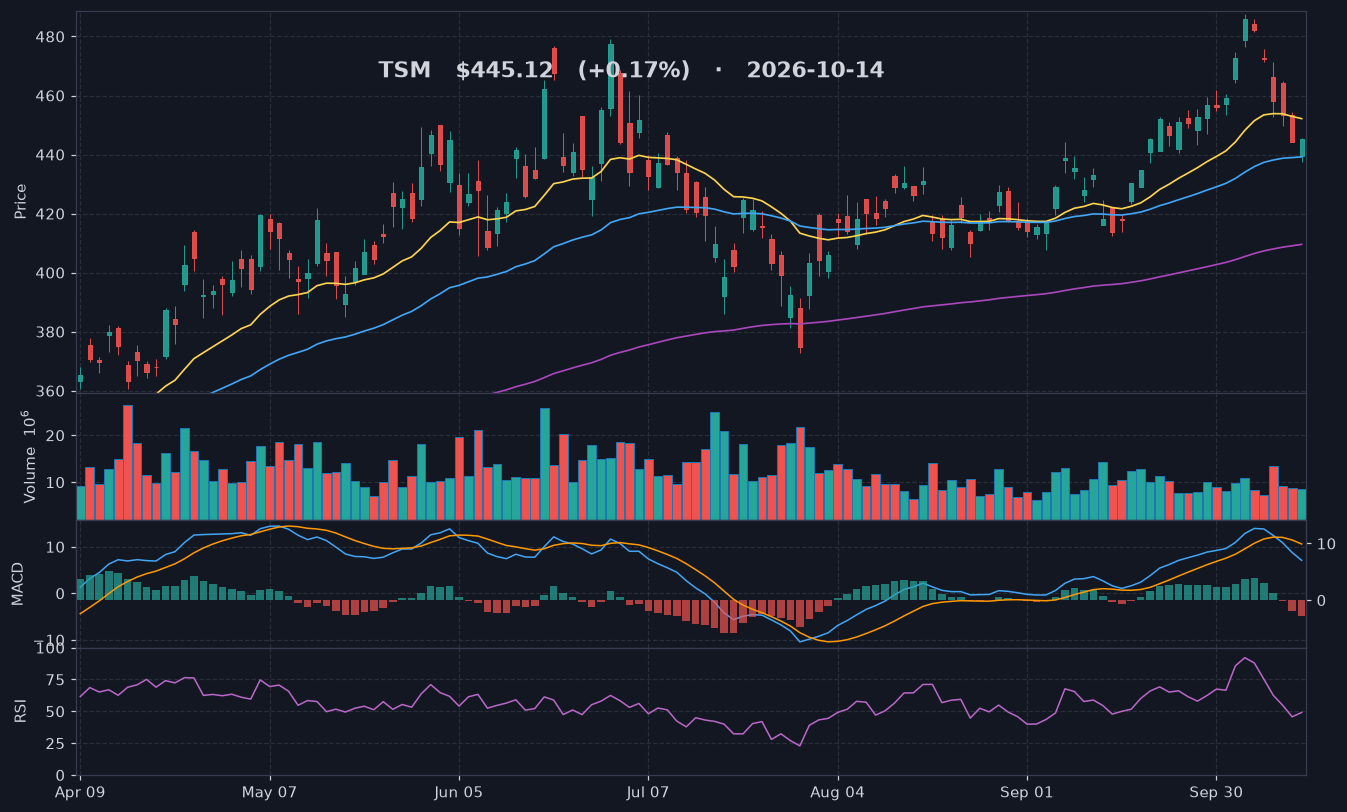
Task: Click the Volume axis label
Action: pos(28,456)
